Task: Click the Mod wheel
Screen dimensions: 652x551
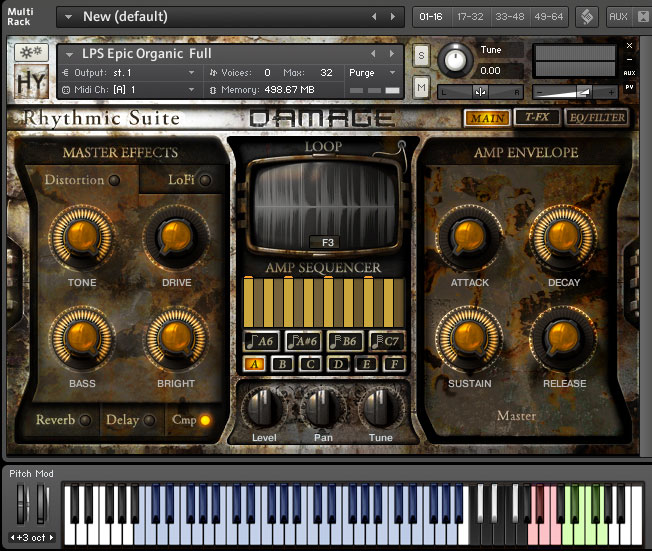Action: 42,503
